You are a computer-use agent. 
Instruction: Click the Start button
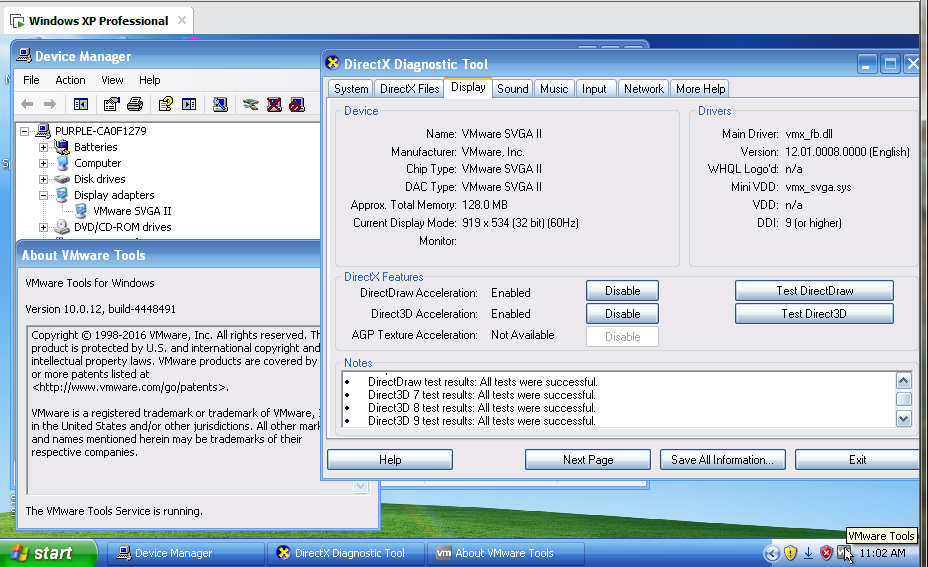[x=47, y=553]
